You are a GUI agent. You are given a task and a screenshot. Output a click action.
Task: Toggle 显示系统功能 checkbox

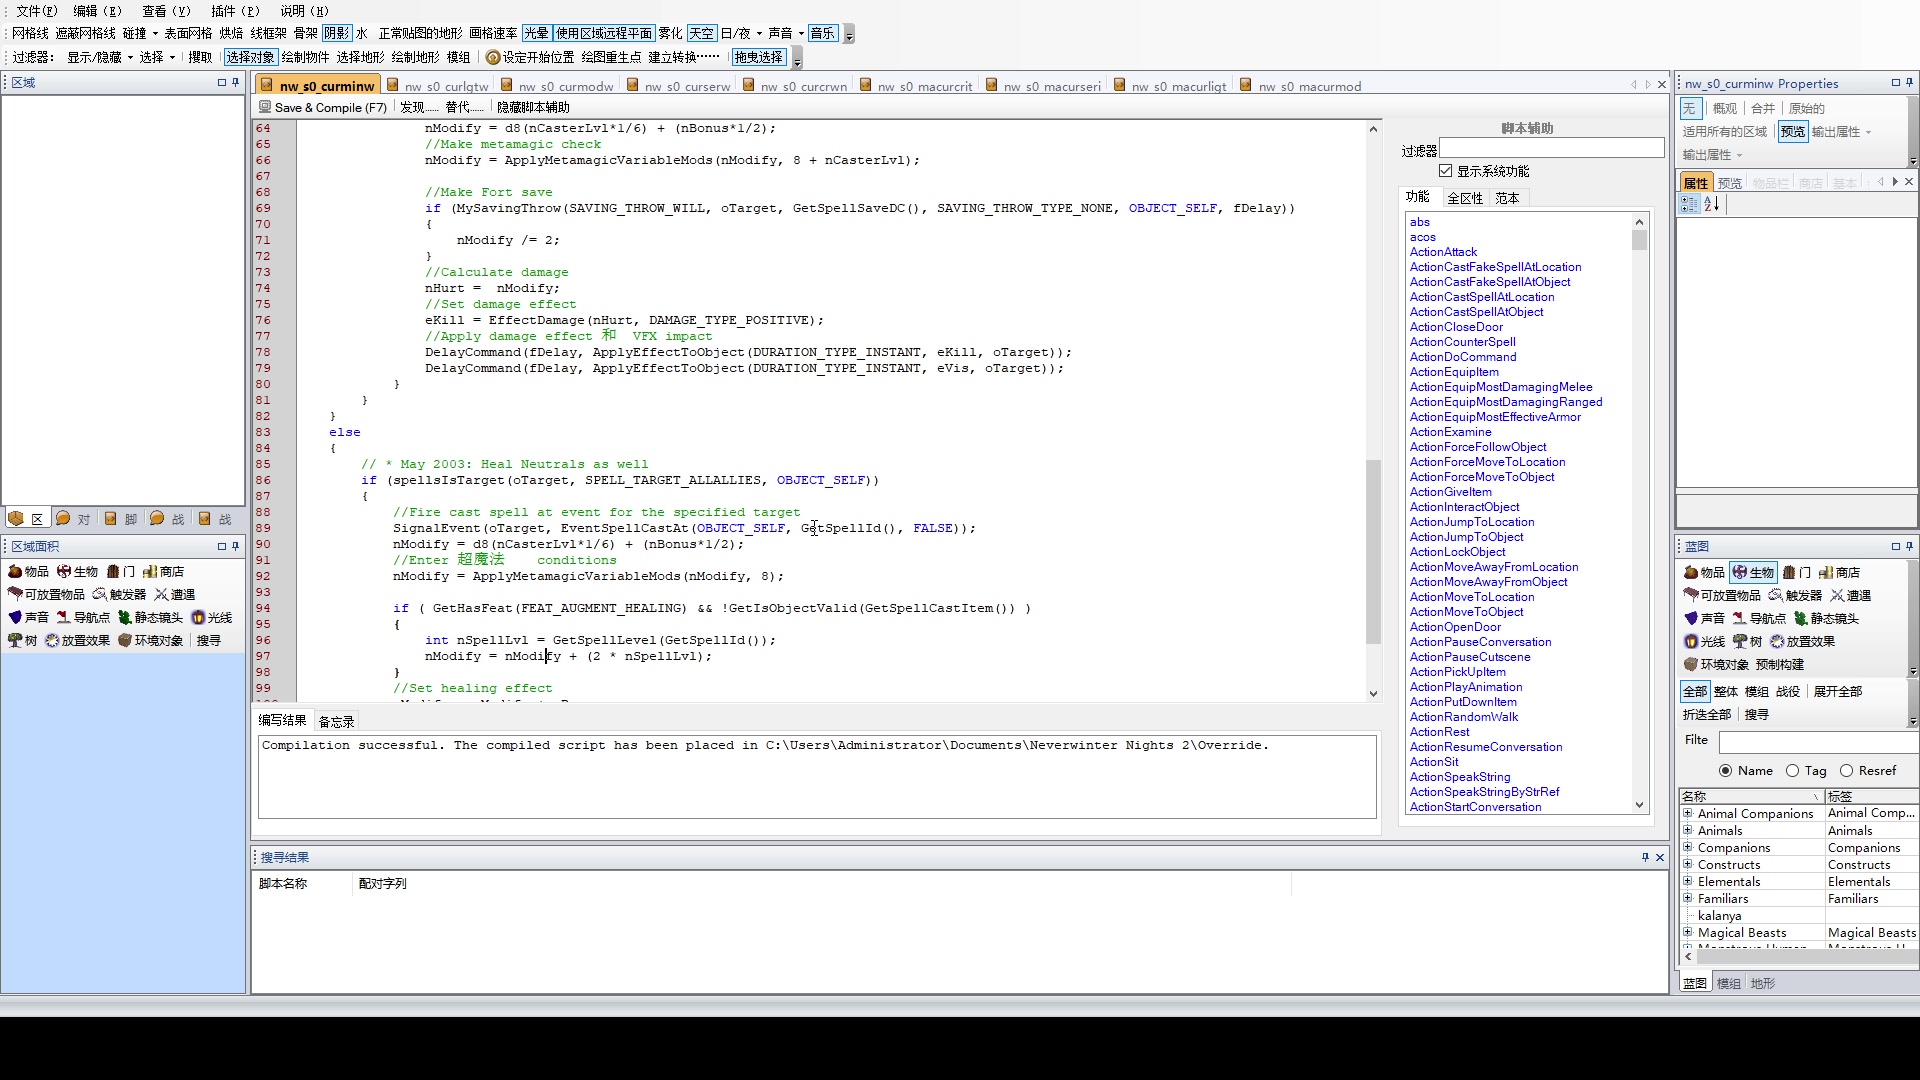click(x=1445, y=171)
